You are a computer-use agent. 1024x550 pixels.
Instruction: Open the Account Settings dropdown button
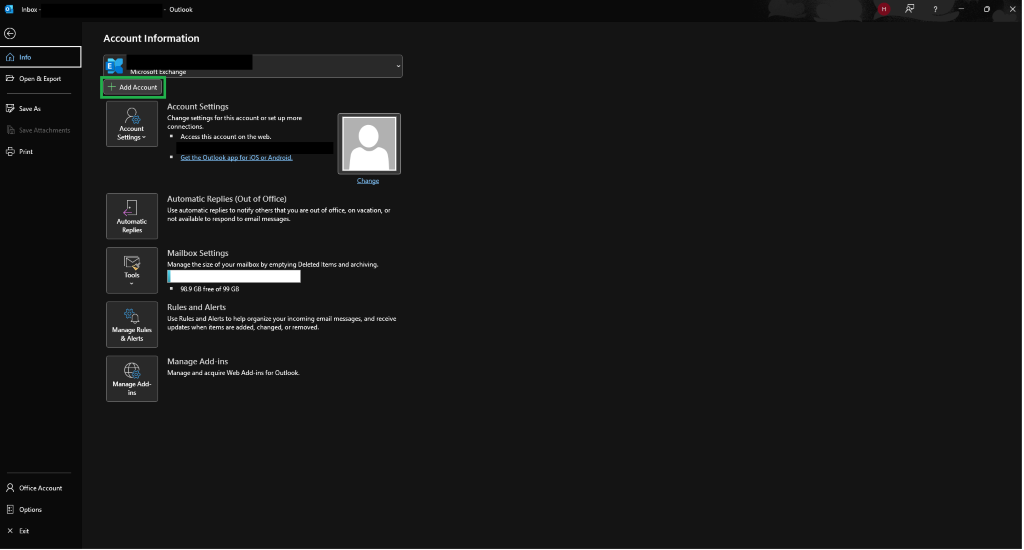(132, 124)
